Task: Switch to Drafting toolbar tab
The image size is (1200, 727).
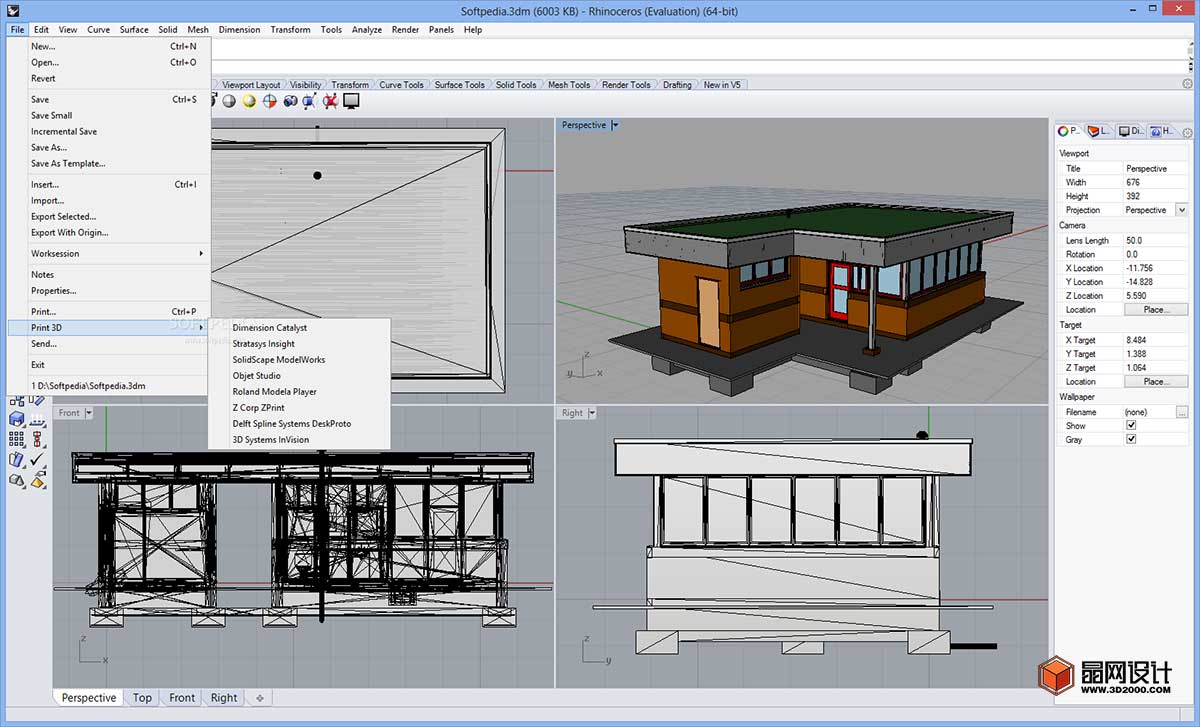Action: (677, 85)
